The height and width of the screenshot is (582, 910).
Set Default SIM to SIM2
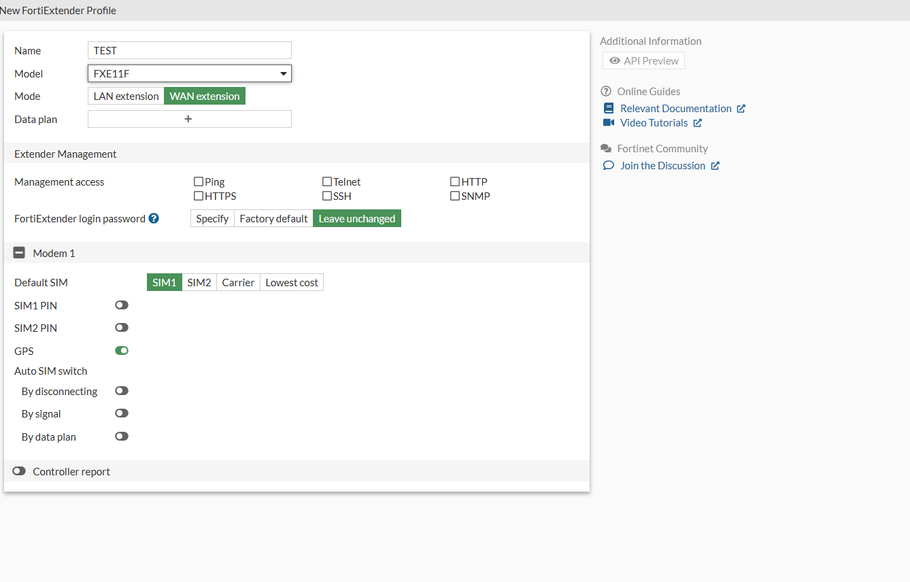199,283
